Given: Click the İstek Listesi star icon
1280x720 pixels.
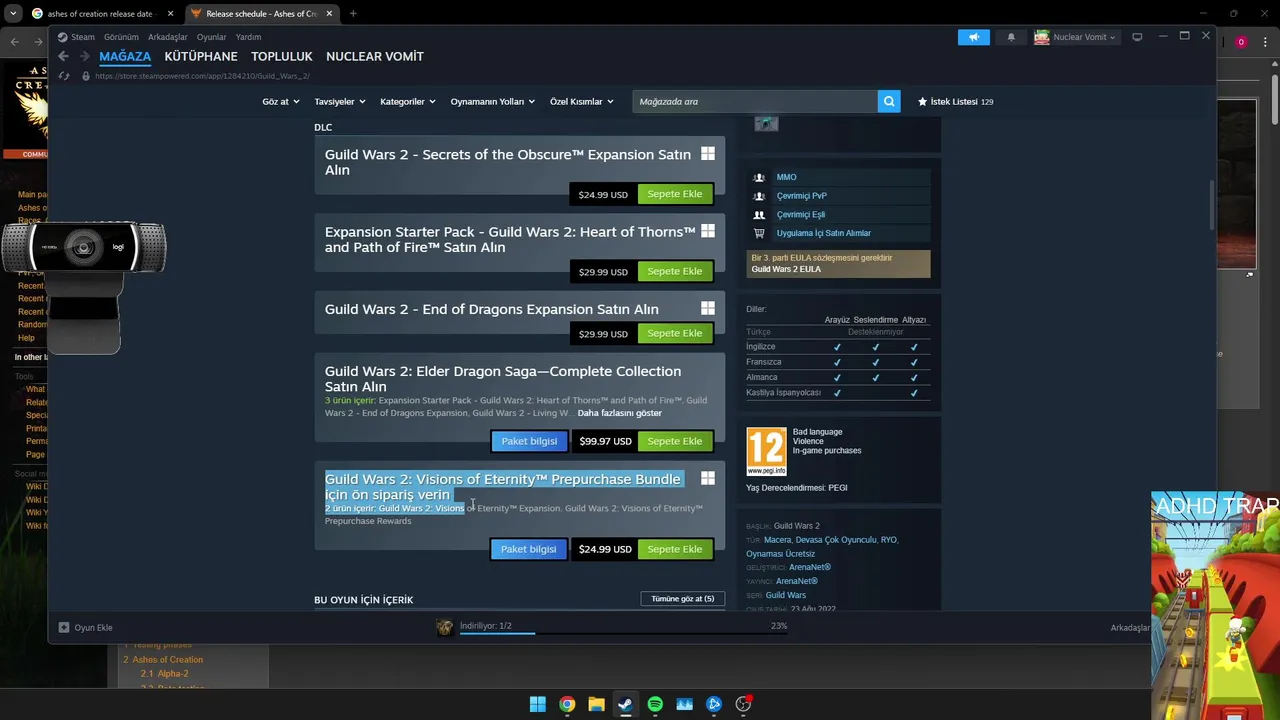Looking at the screenshot, I should click(922, 101).
